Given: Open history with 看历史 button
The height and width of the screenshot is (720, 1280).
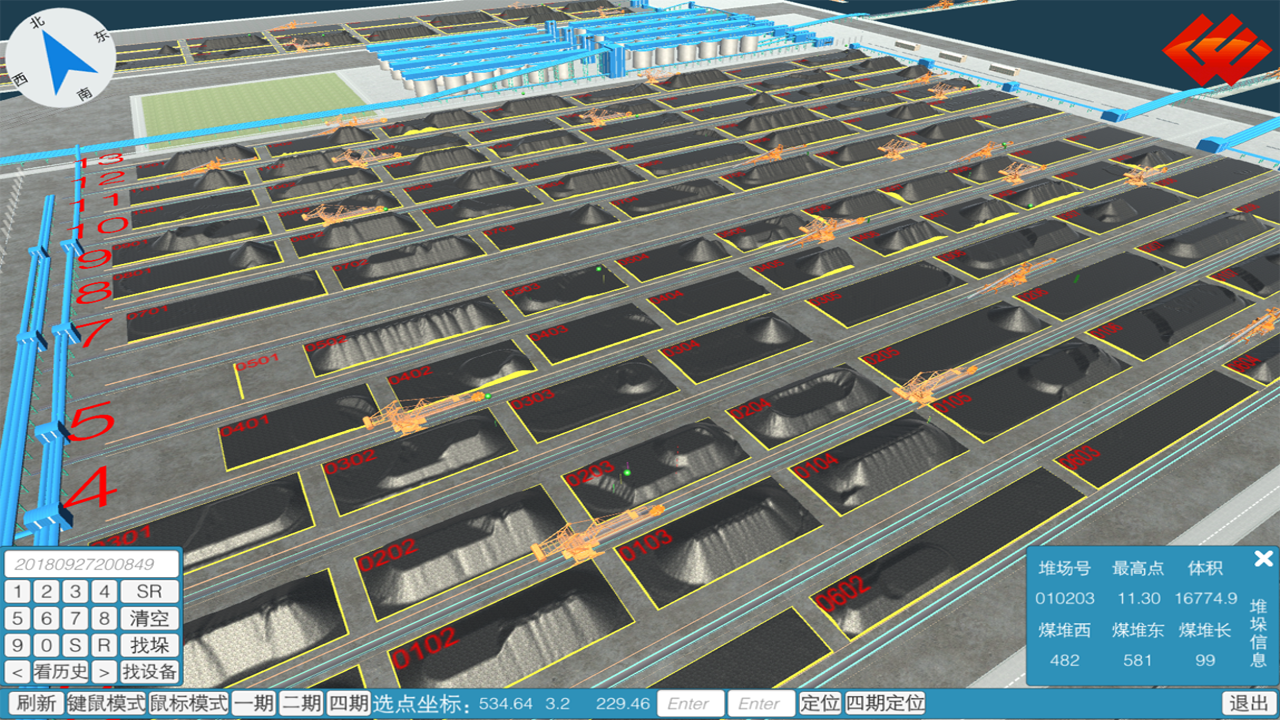Looking at the screenshot, I should [x=61, y=671].
